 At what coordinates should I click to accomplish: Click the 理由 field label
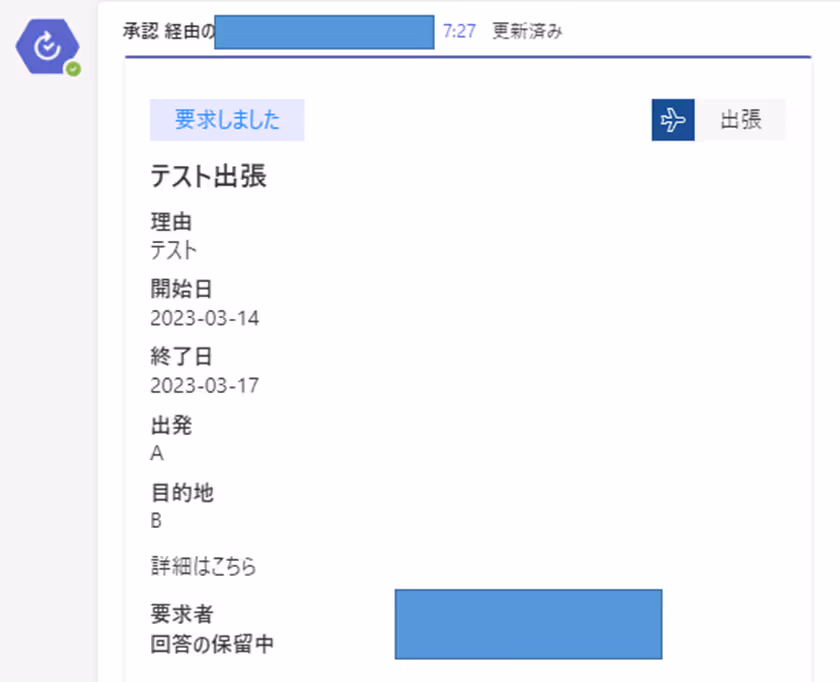(x=171, y=221)
